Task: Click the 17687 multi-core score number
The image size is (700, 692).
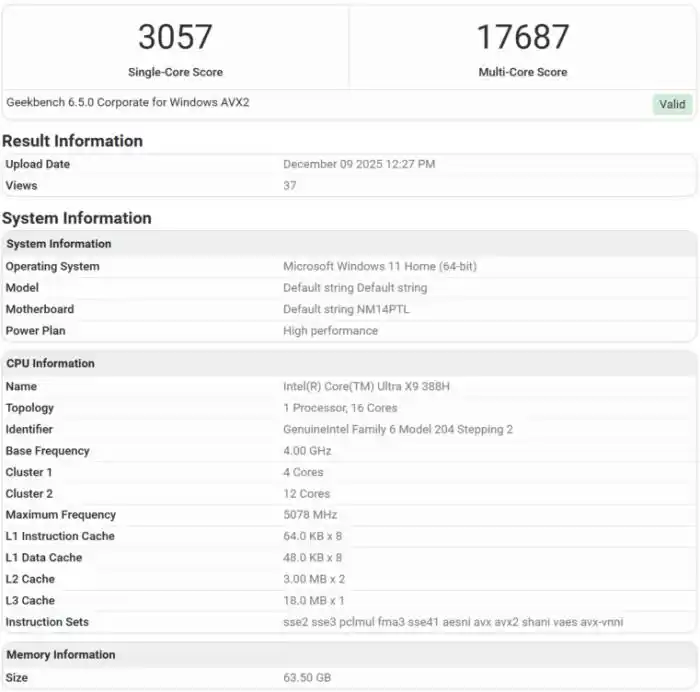Action: (x=522, y=37)
